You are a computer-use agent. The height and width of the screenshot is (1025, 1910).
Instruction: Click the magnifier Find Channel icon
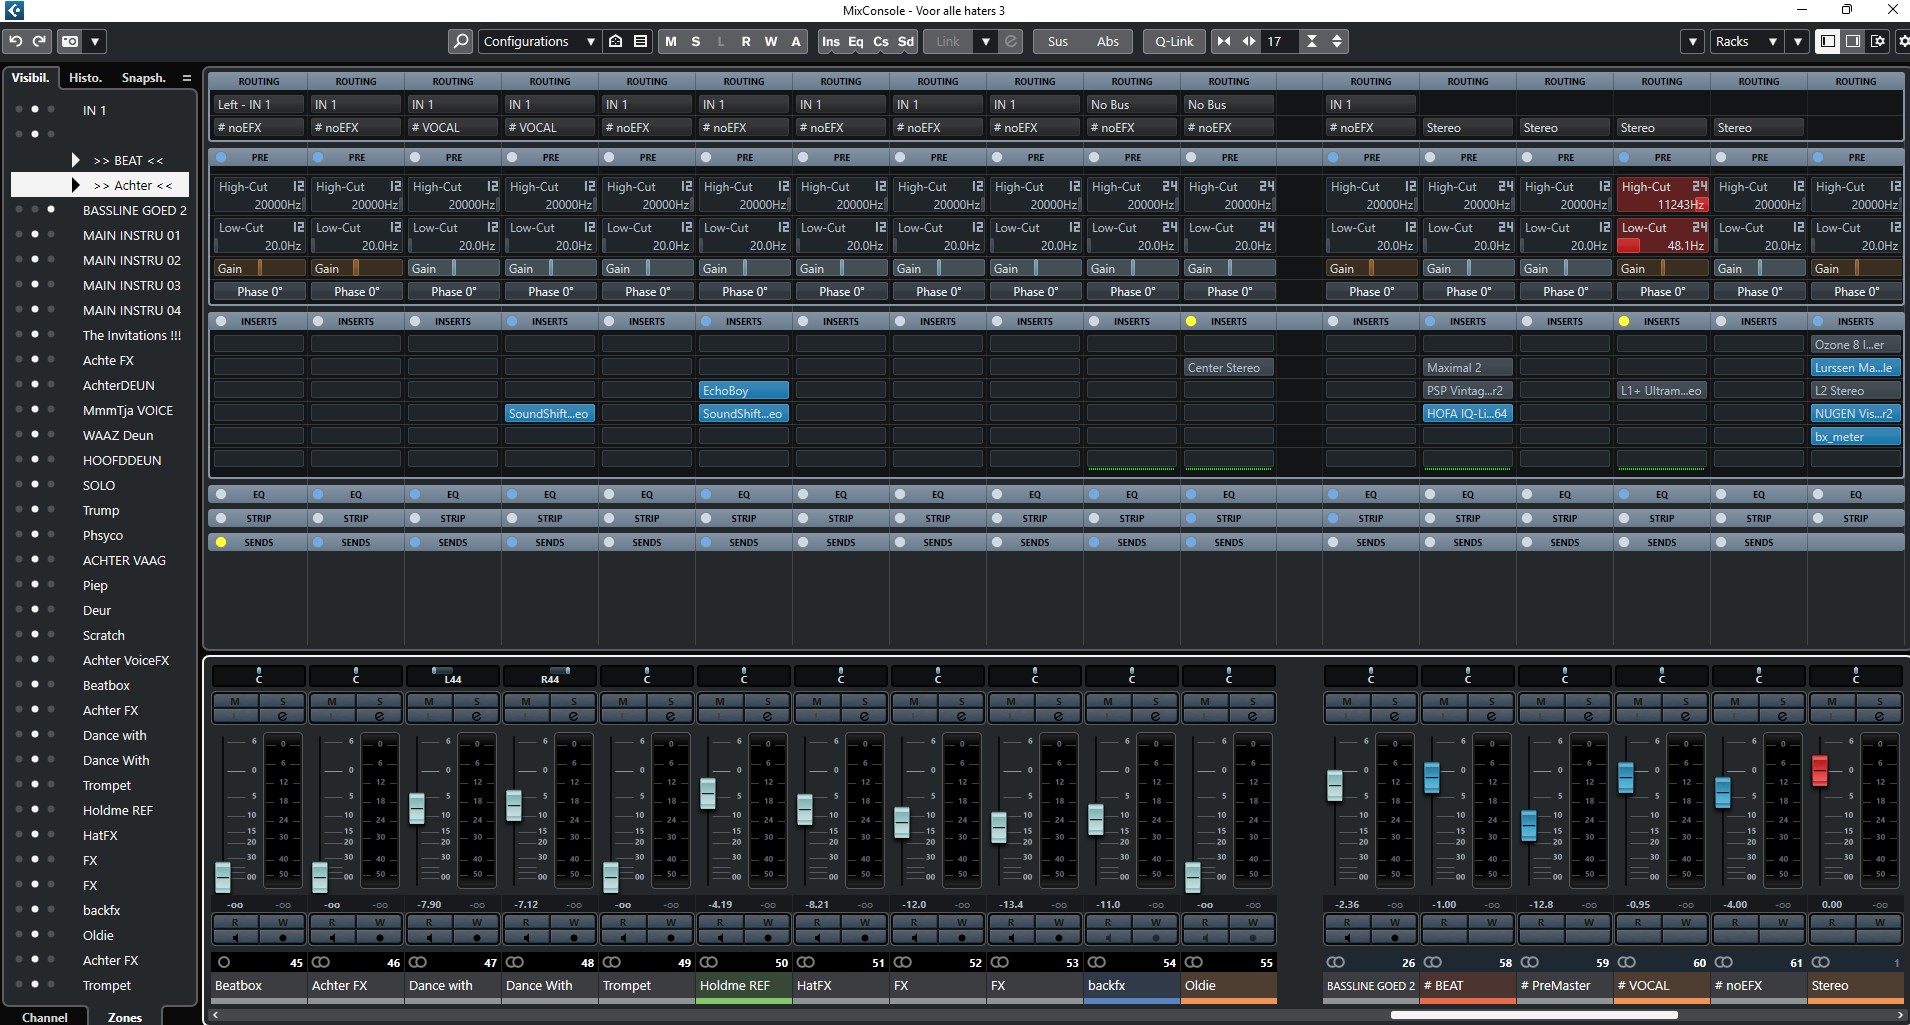(x=460, y=41)
